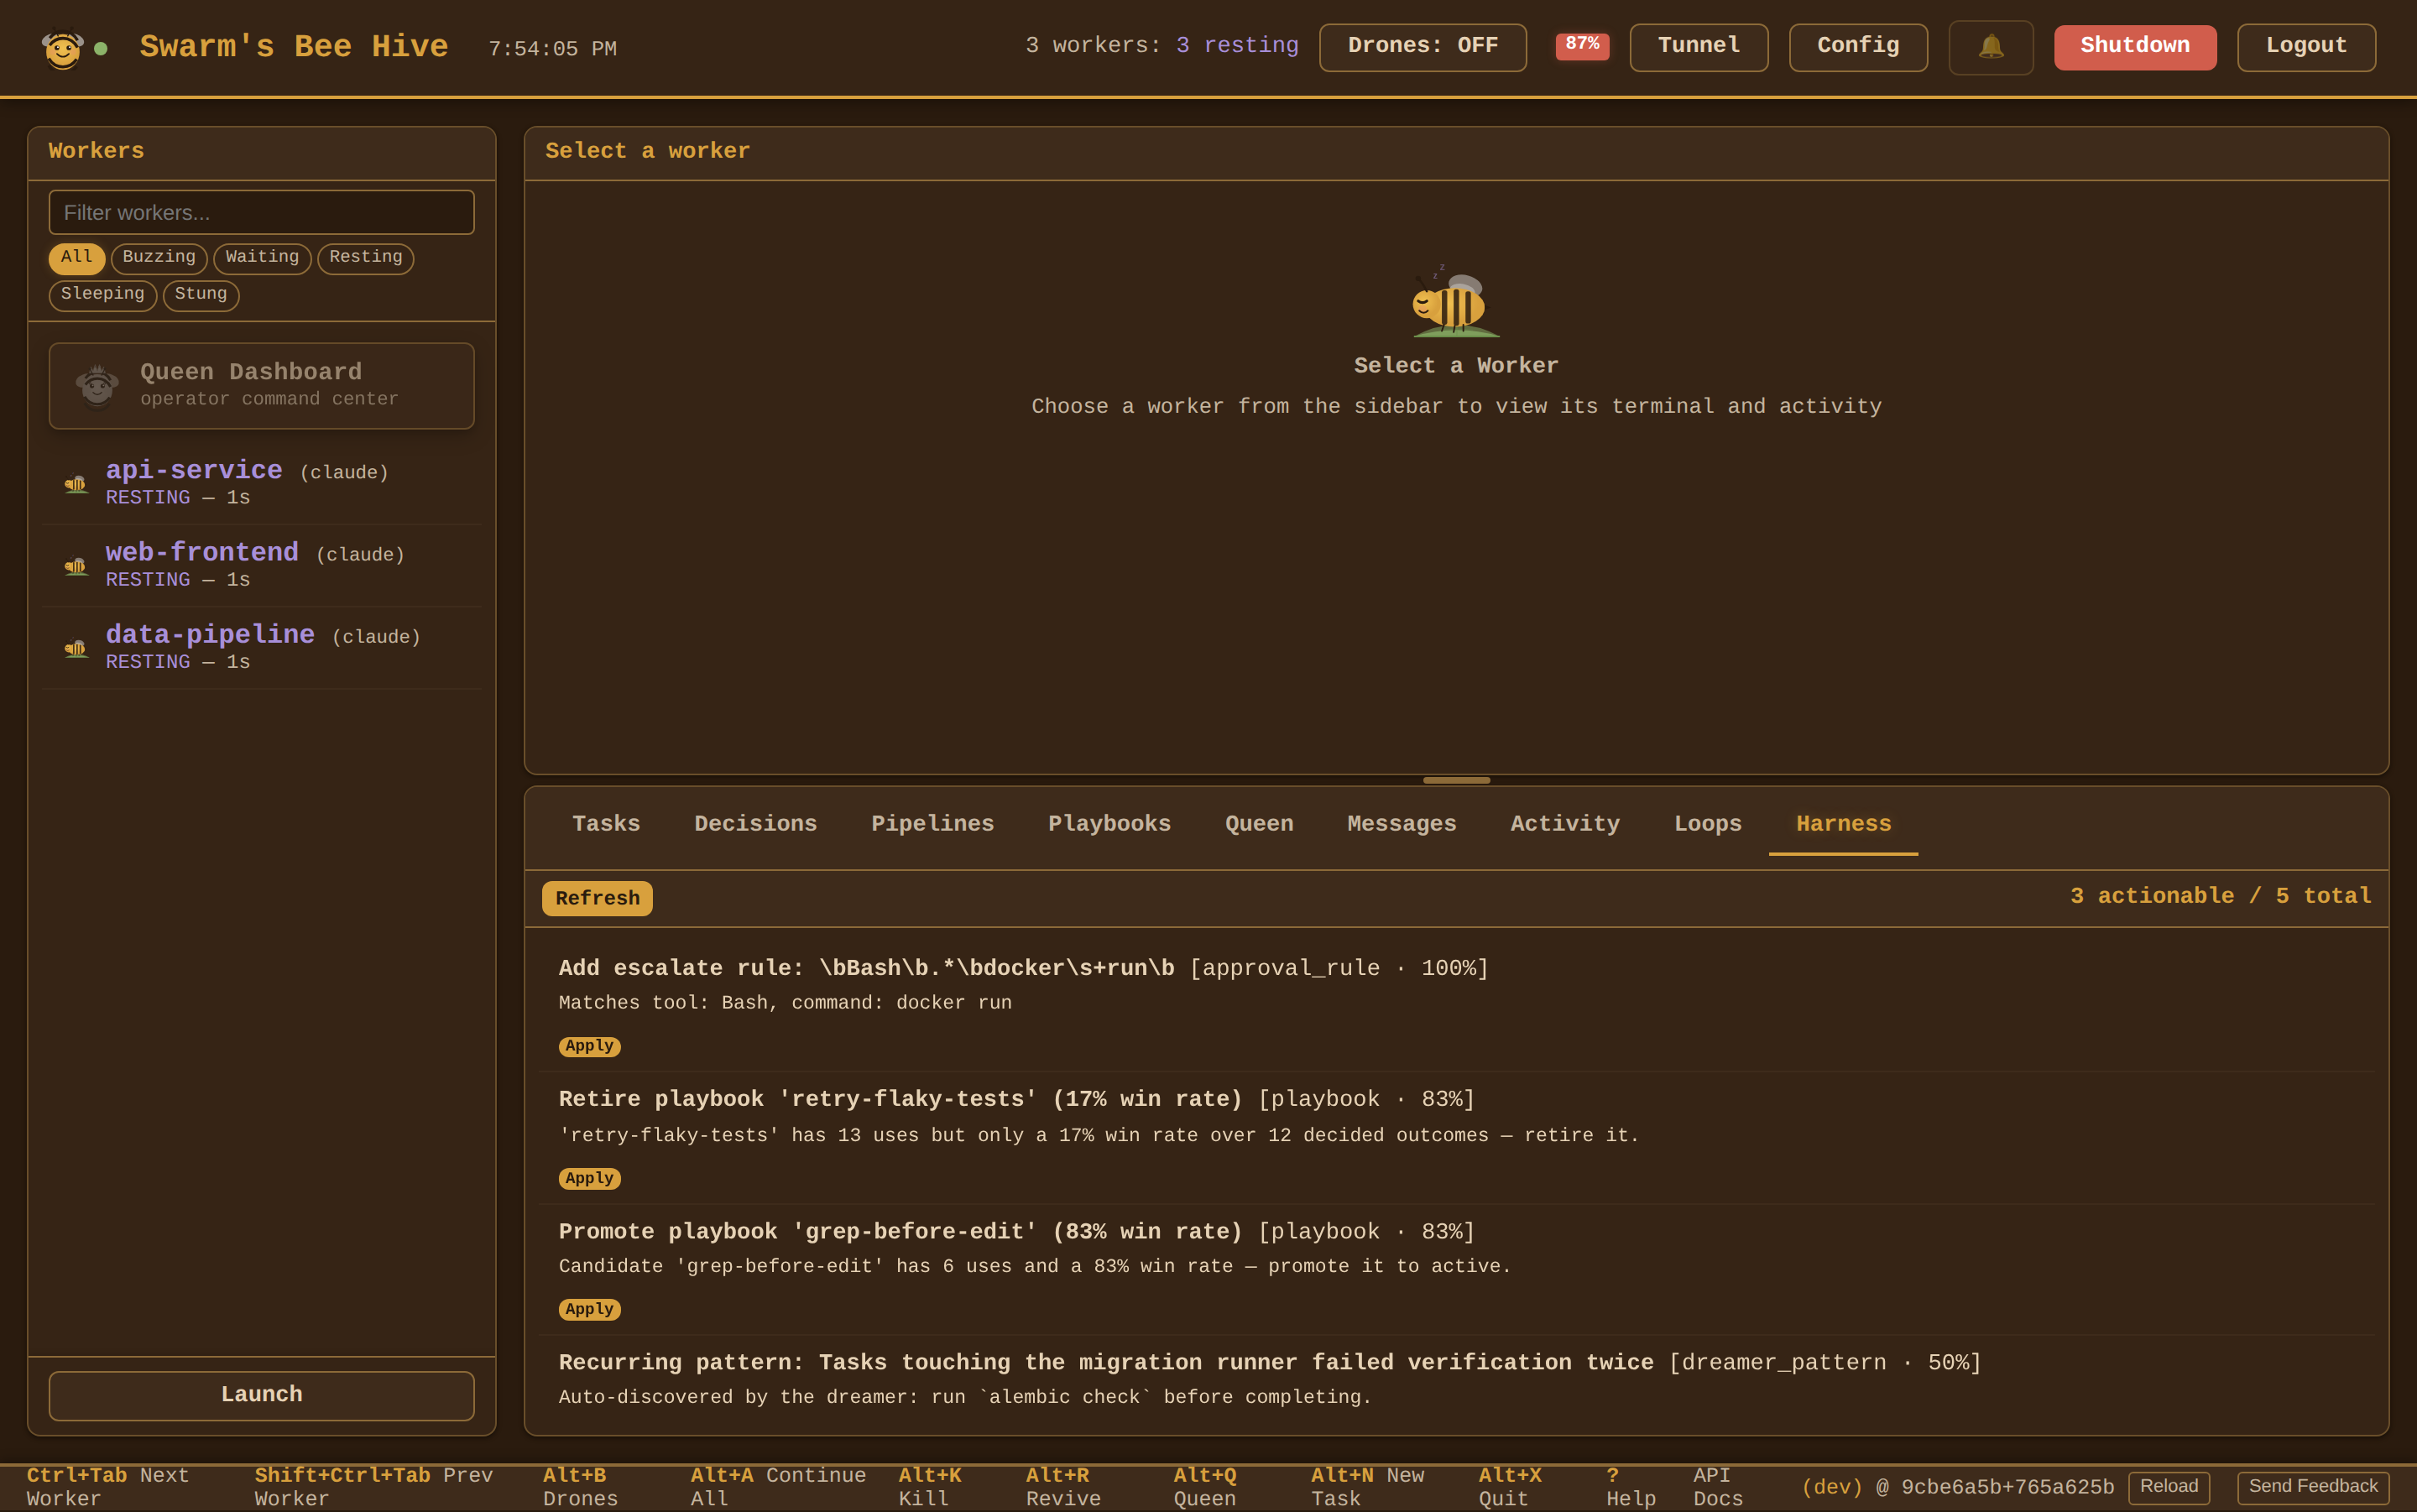Open the ? Help link
Screen dimensions: 2417x1512
pos(1631,1487)
